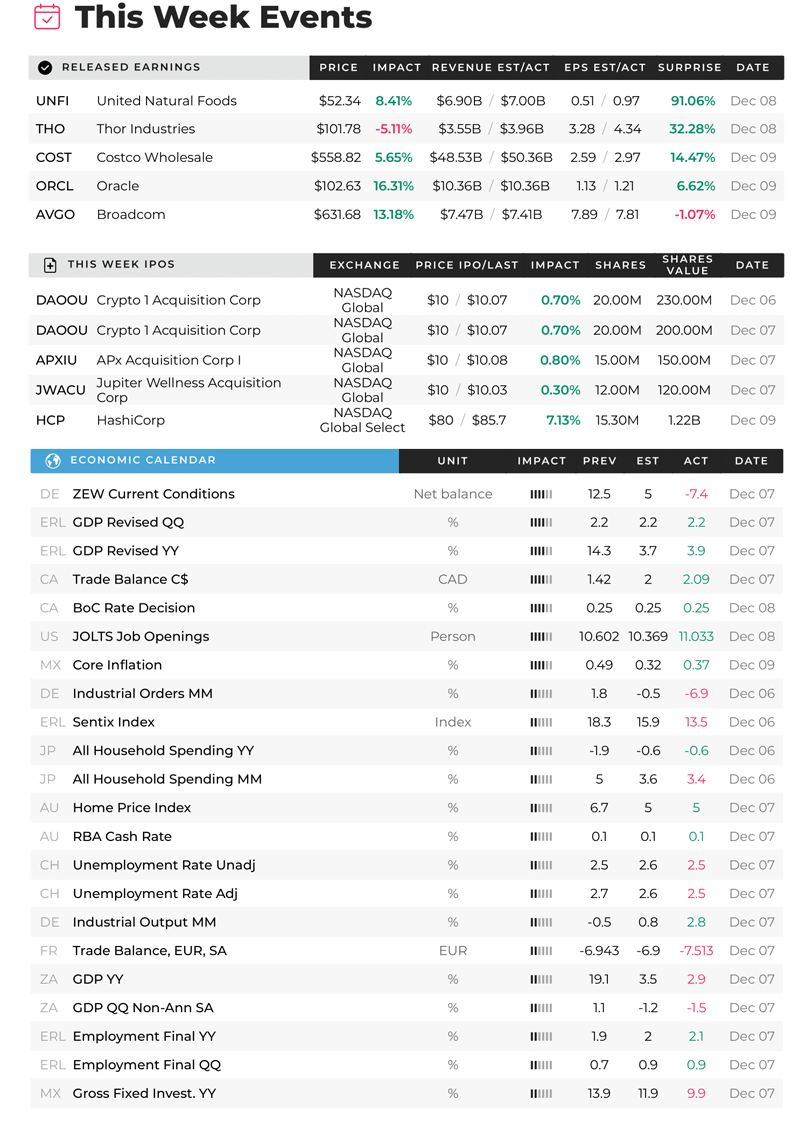
Task: Click impact bars icon for ZEW Current Conditions
Action: pyautogui.click(x=541, y=495)
